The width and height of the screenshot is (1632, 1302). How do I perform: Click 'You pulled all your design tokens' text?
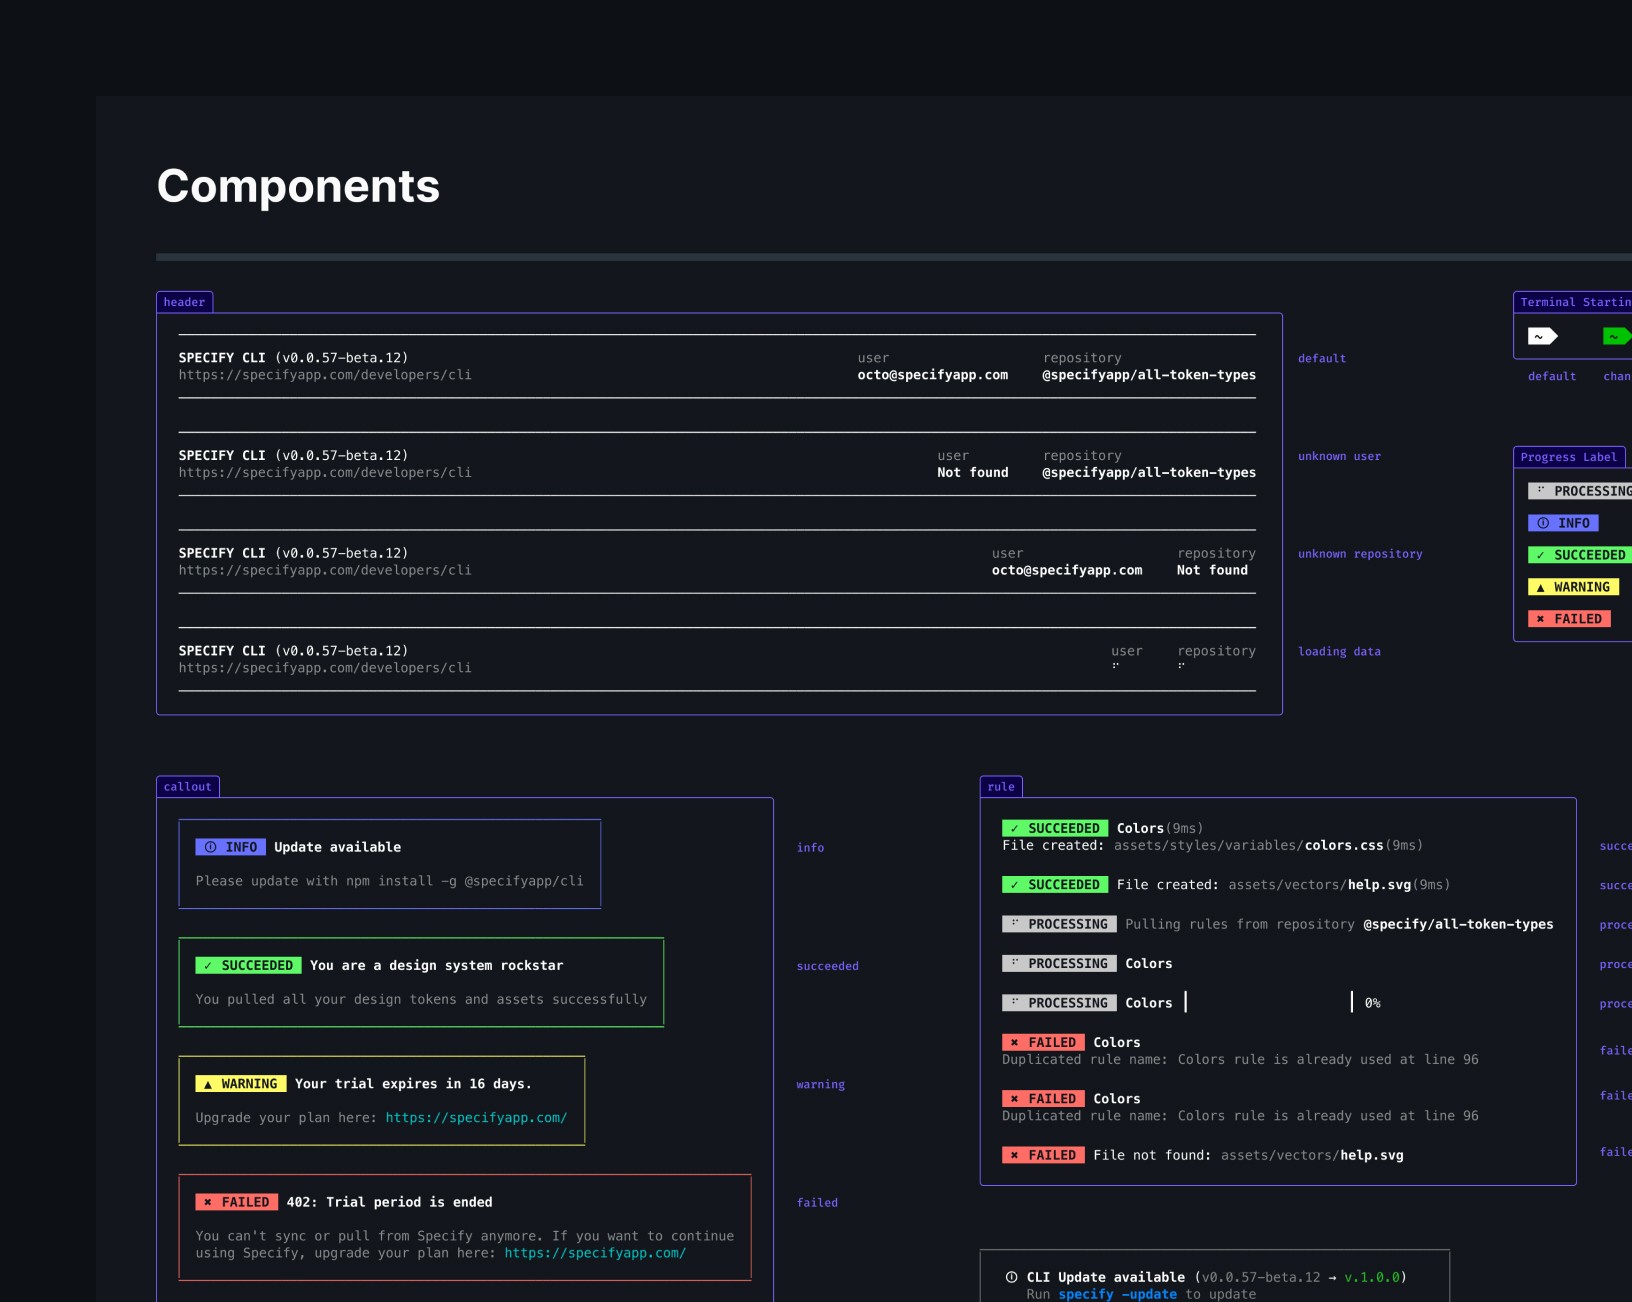pyautogui.click(x=421, y=999)
